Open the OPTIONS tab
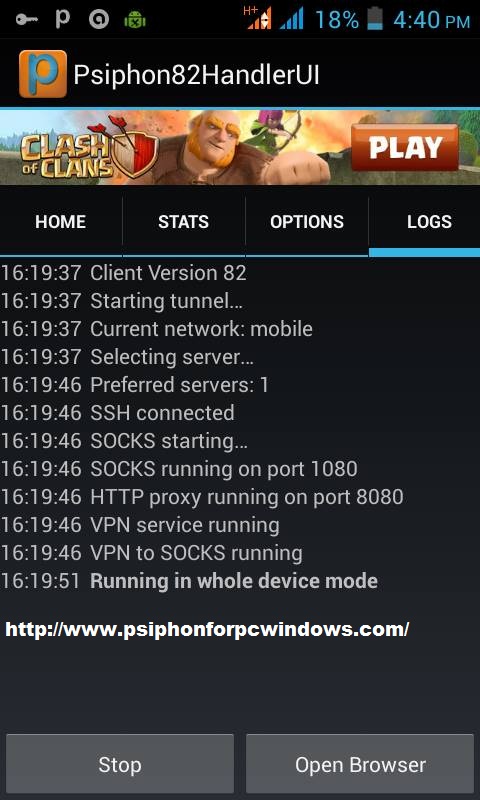This screenshot has width=480, height=800. [x=307, y=221]
